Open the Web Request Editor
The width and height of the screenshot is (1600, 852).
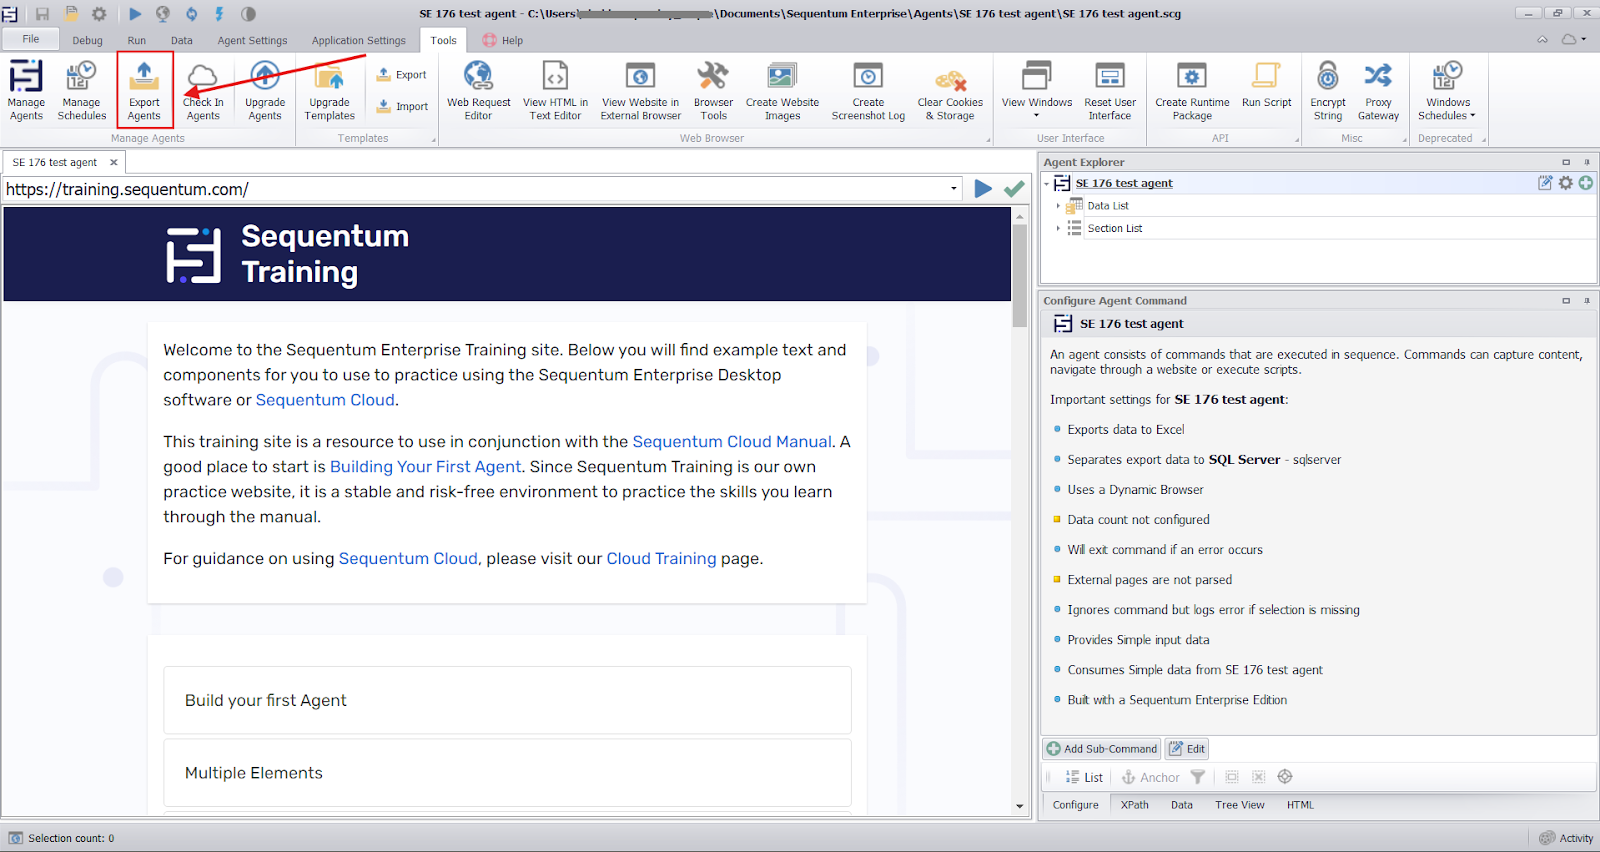[478, 90]
